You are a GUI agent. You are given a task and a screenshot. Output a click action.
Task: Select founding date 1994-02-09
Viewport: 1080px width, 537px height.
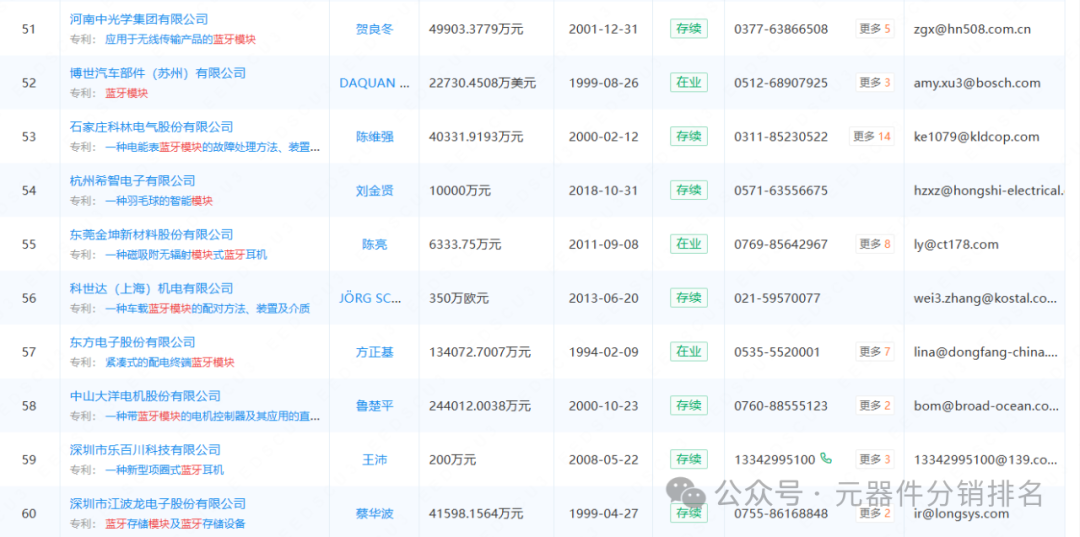click(604, 352)
